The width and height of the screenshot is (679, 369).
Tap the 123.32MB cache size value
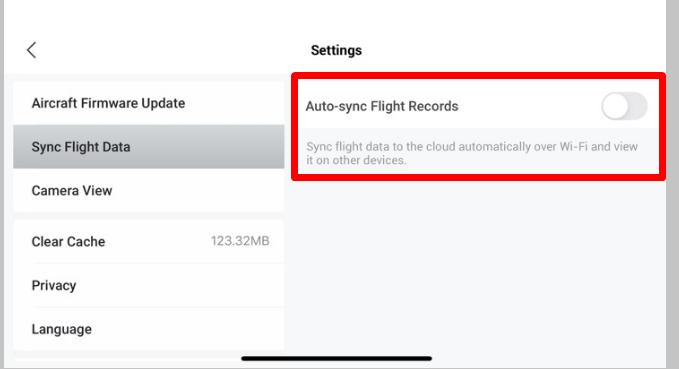(x=240, y=241)
